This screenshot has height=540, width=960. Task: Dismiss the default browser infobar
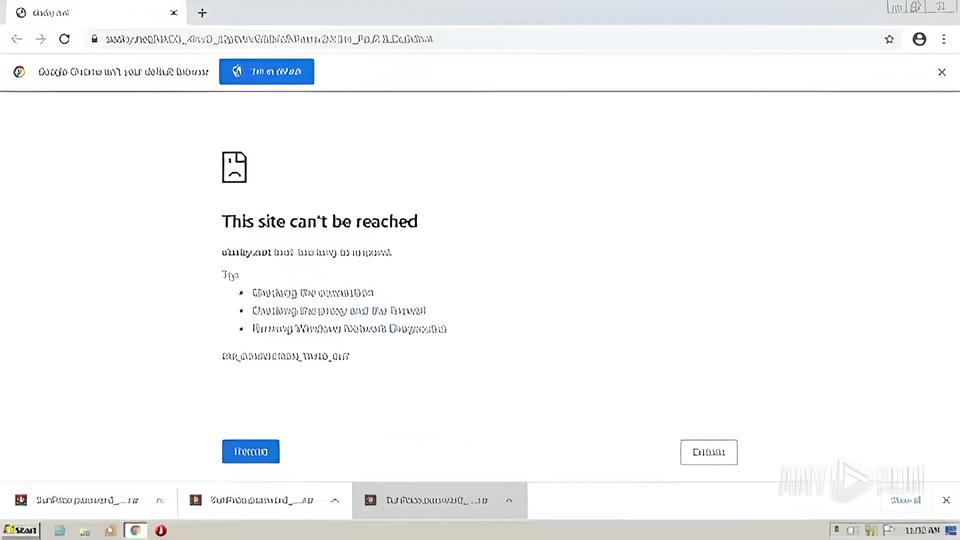pos(942,72)
